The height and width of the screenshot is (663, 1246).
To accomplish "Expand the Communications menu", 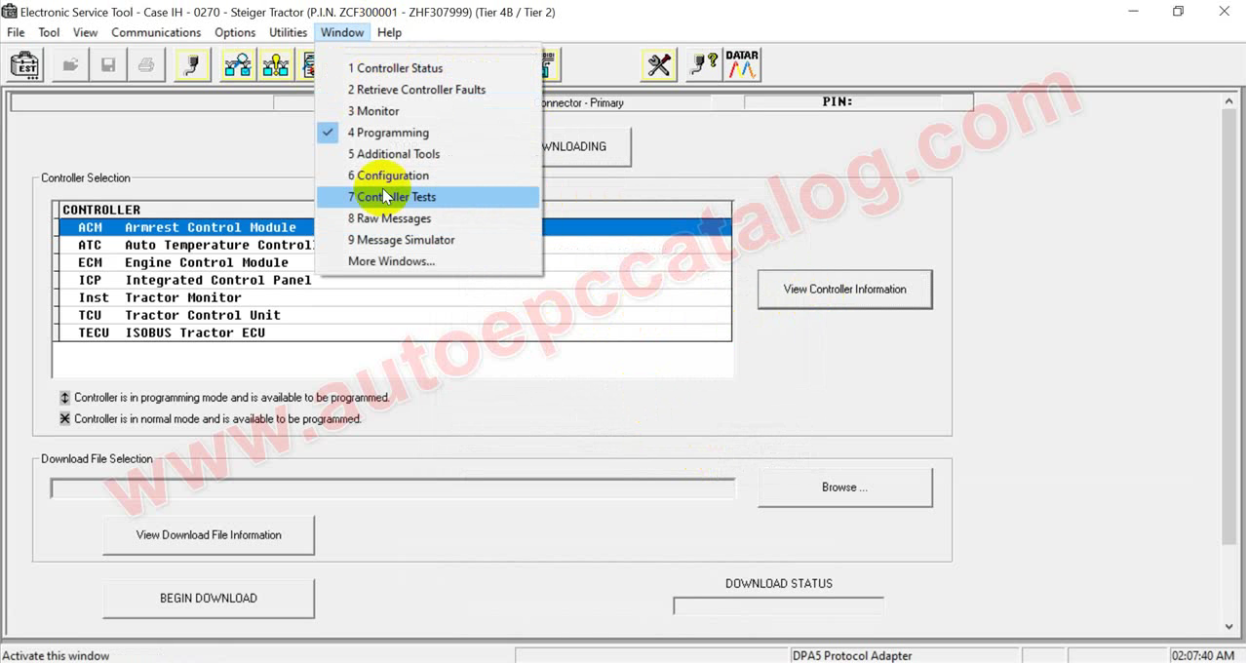I will [x=156, y=33].
